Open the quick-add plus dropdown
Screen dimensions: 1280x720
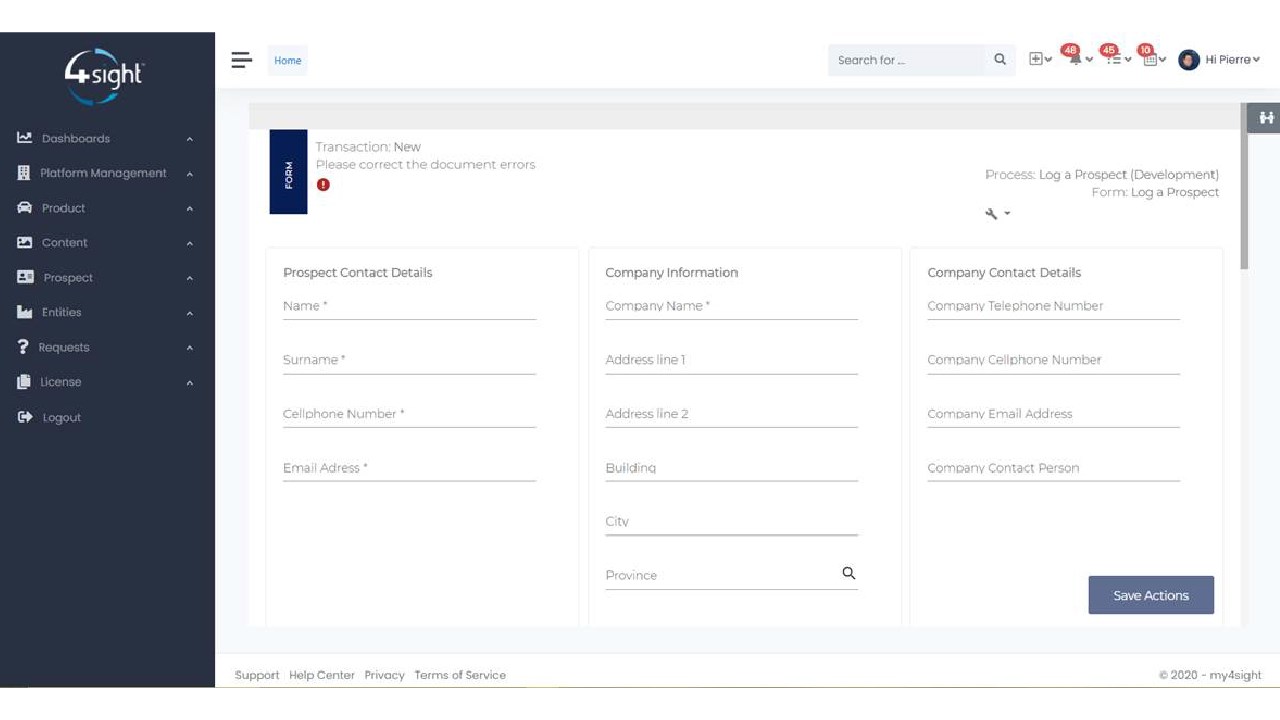tap(1040, 60)
